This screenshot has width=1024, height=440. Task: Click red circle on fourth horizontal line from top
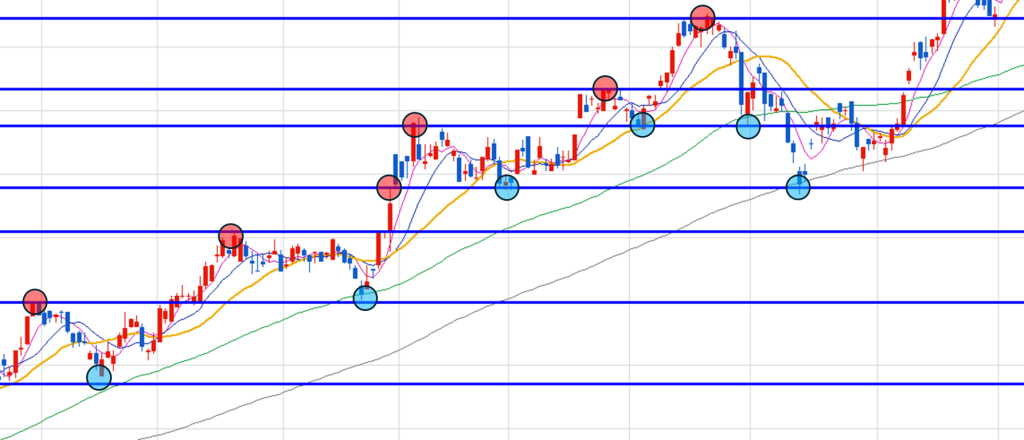pyautogui.click(x=390, y=187)
